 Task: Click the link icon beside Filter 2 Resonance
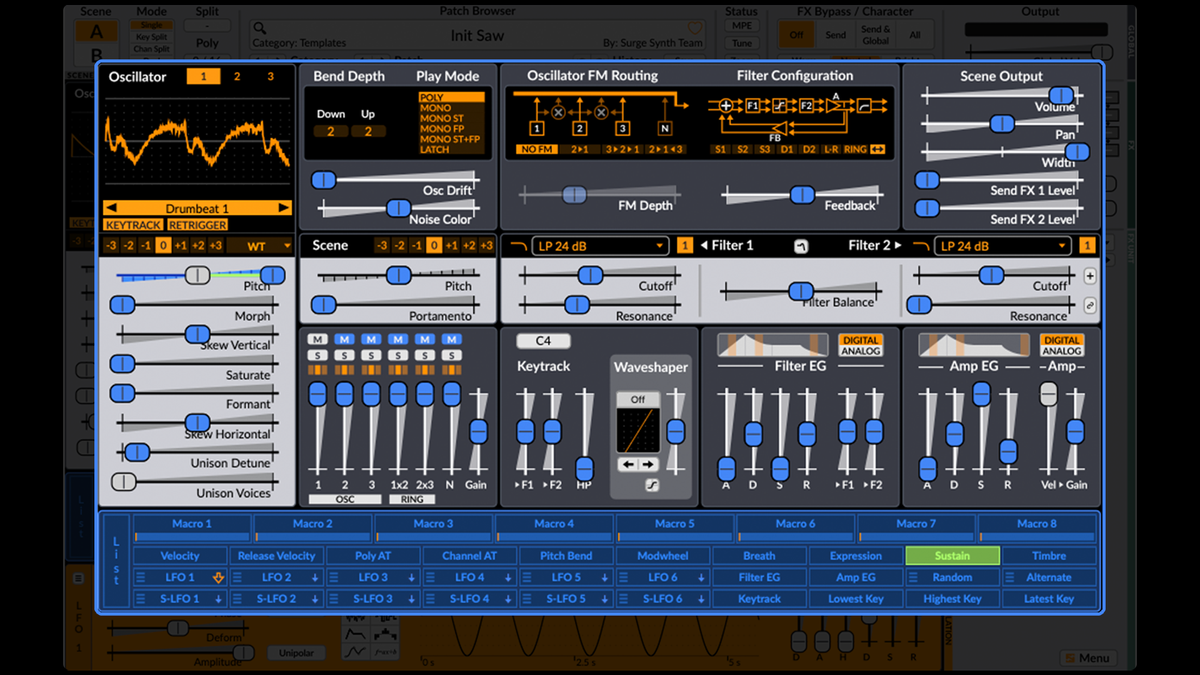click(x=1090, y=303)
